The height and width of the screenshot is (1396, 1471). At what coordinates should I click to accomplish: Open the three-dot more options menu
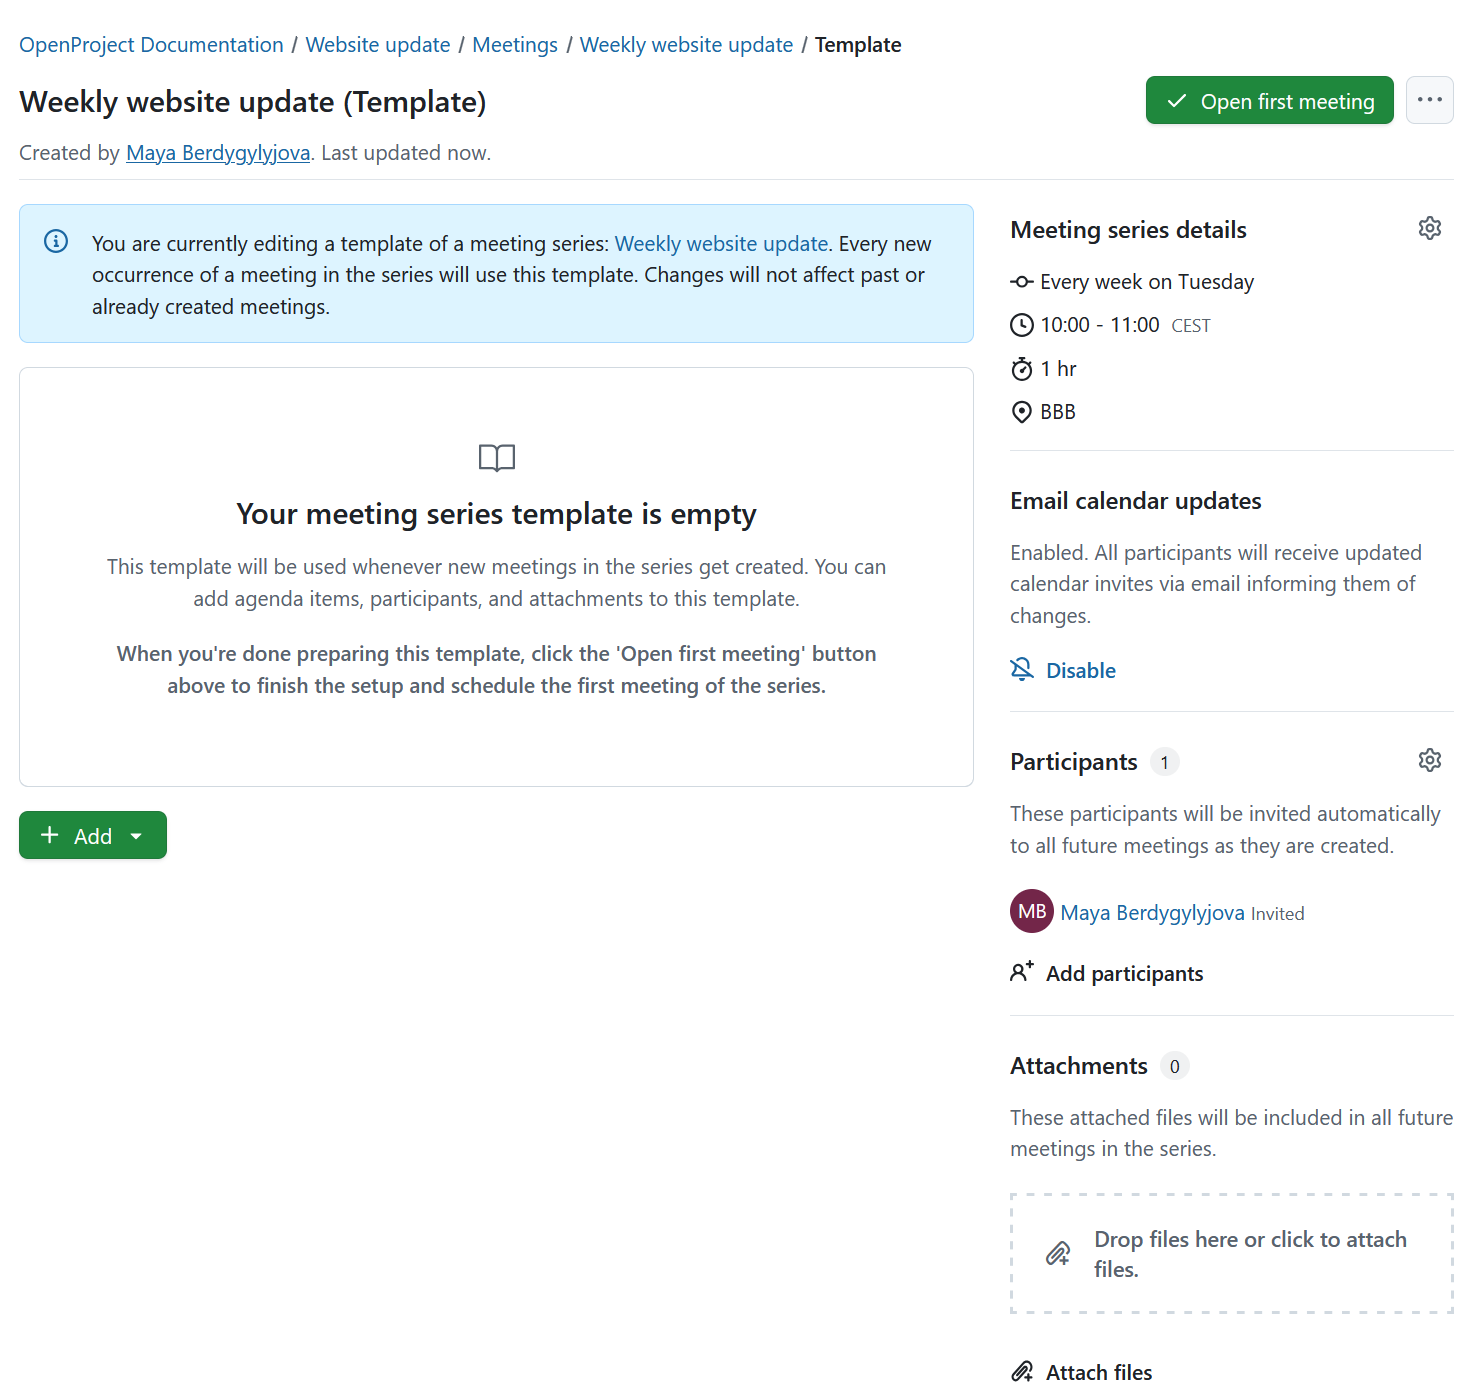click(x=1429, y=100)
